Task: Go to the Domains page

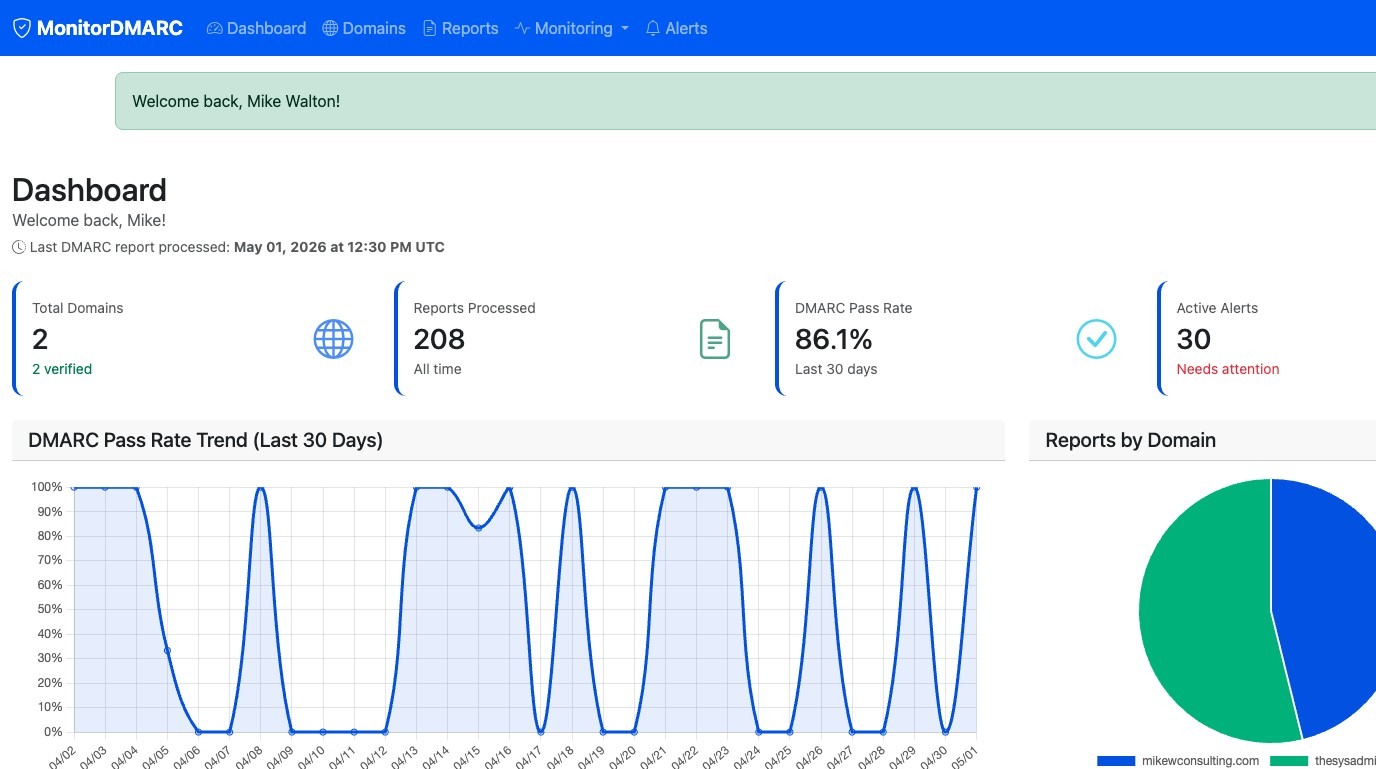Action: (x=364, y=28)
